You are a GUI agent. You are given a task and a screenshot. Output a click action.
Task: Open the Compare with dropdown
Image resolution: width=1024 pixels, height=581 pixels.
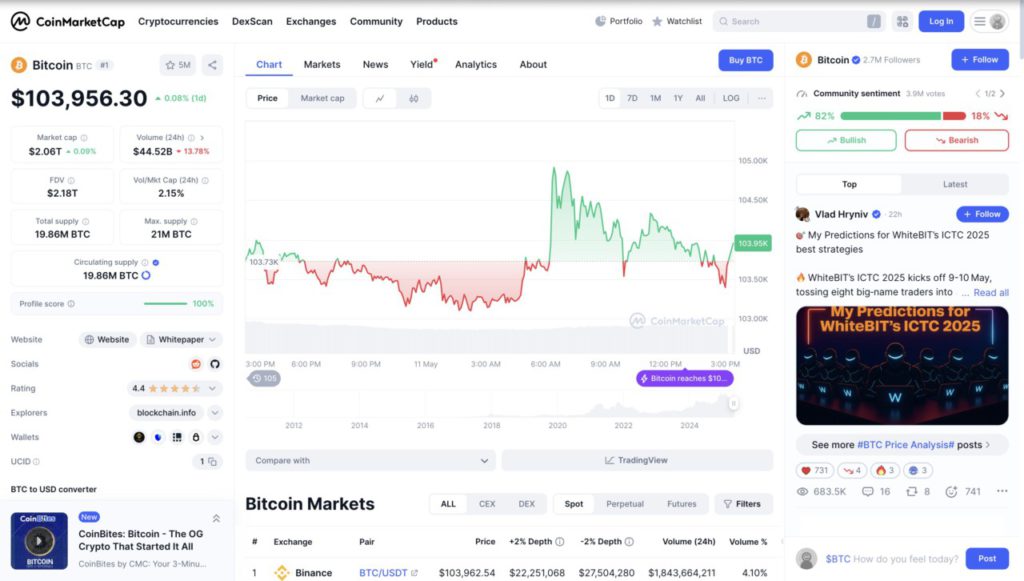370,461
